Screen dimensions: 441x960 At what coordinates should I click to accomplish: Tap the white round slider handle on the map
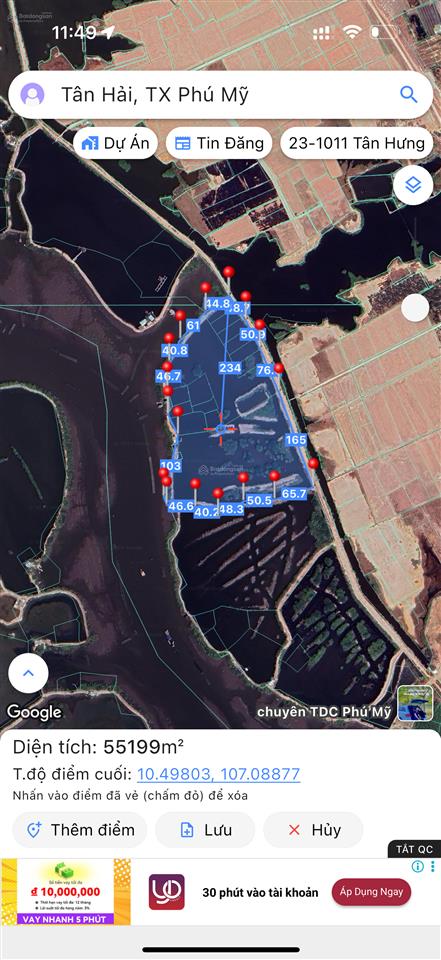pos(415,308)
